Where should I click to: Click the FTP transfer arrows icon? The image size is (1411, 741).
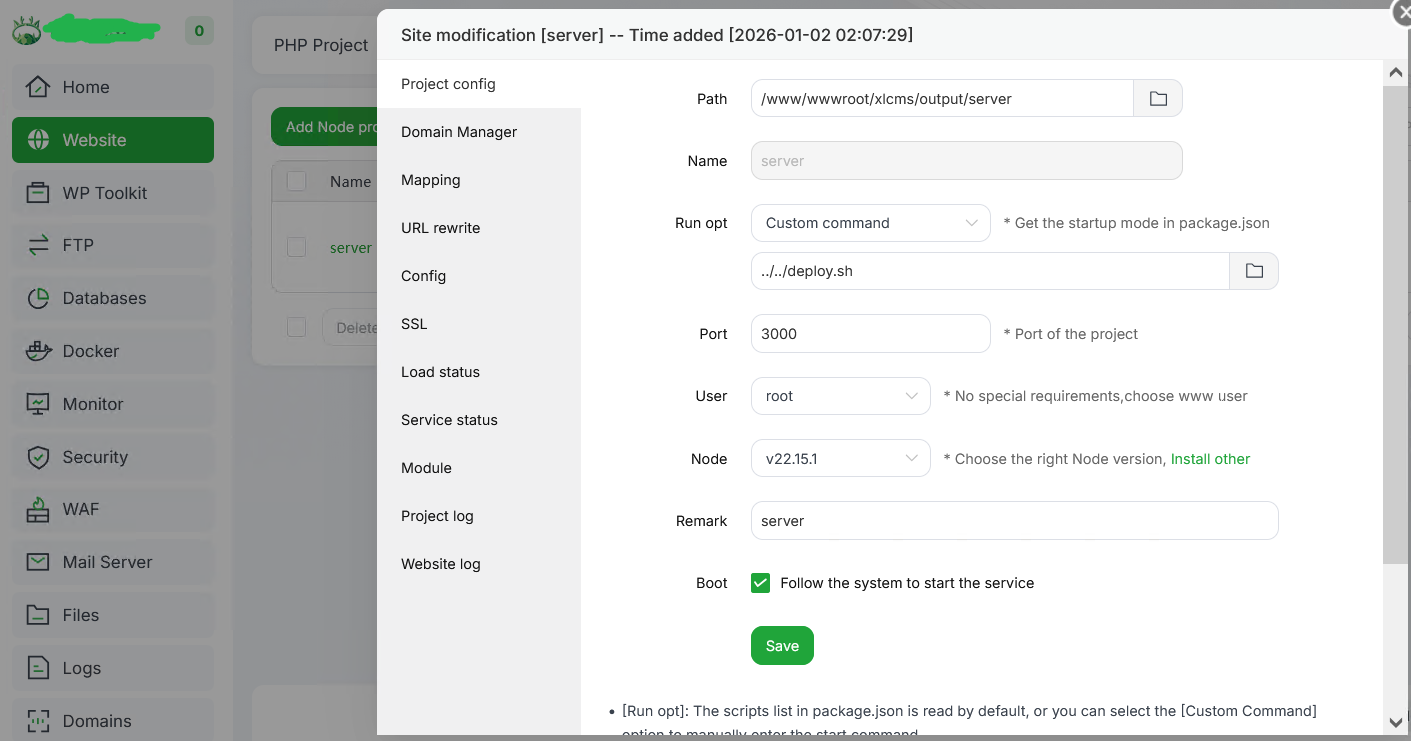(x=38, y=245)
